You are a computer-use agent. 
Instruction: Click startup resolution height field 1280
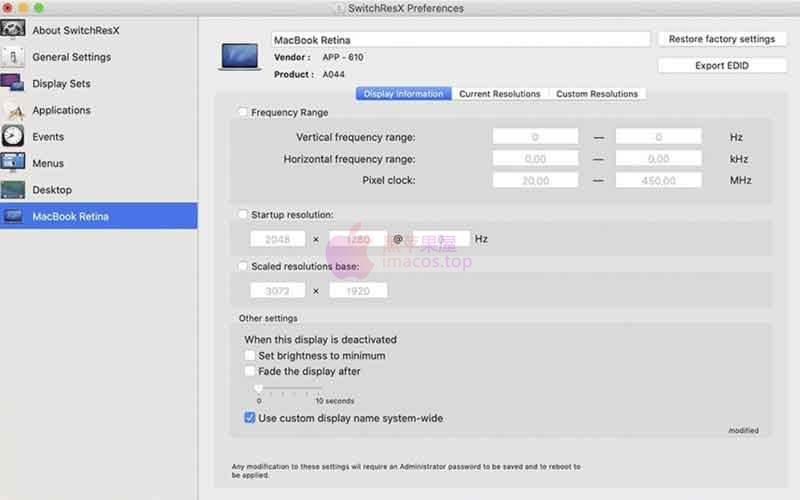tap(358, 239)
